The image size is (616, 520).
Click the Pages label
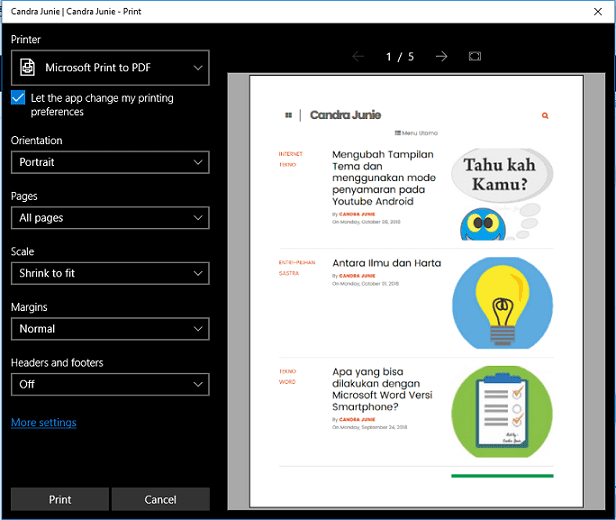tap(24, 196)
